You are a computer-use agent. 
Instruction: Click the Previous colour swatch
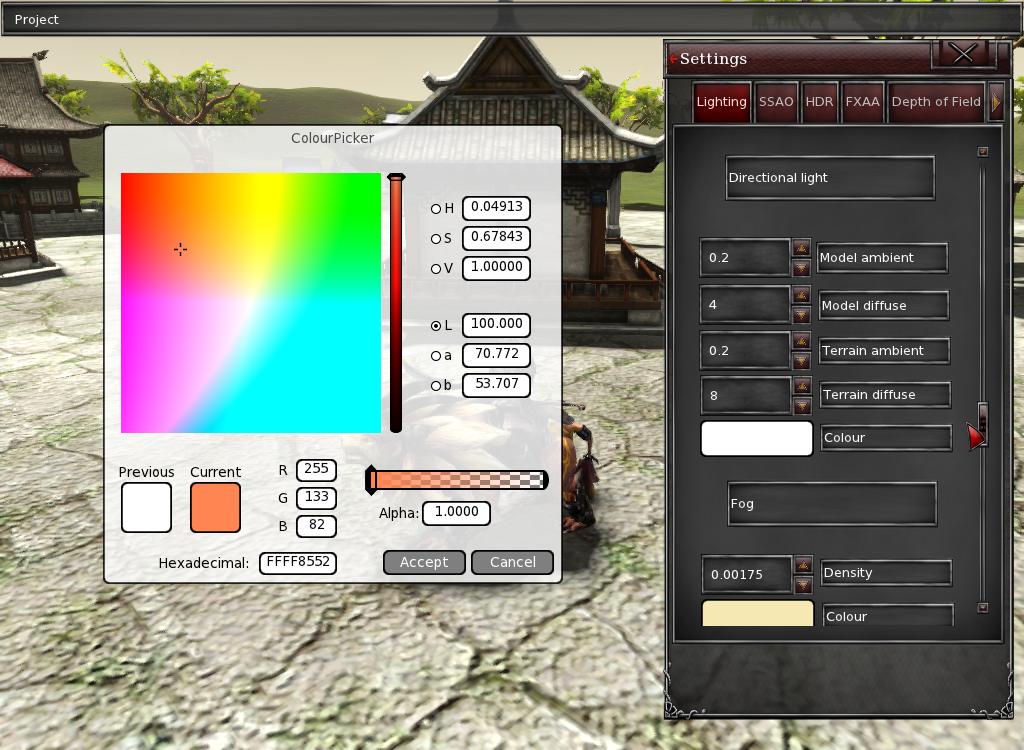[146, 508]
